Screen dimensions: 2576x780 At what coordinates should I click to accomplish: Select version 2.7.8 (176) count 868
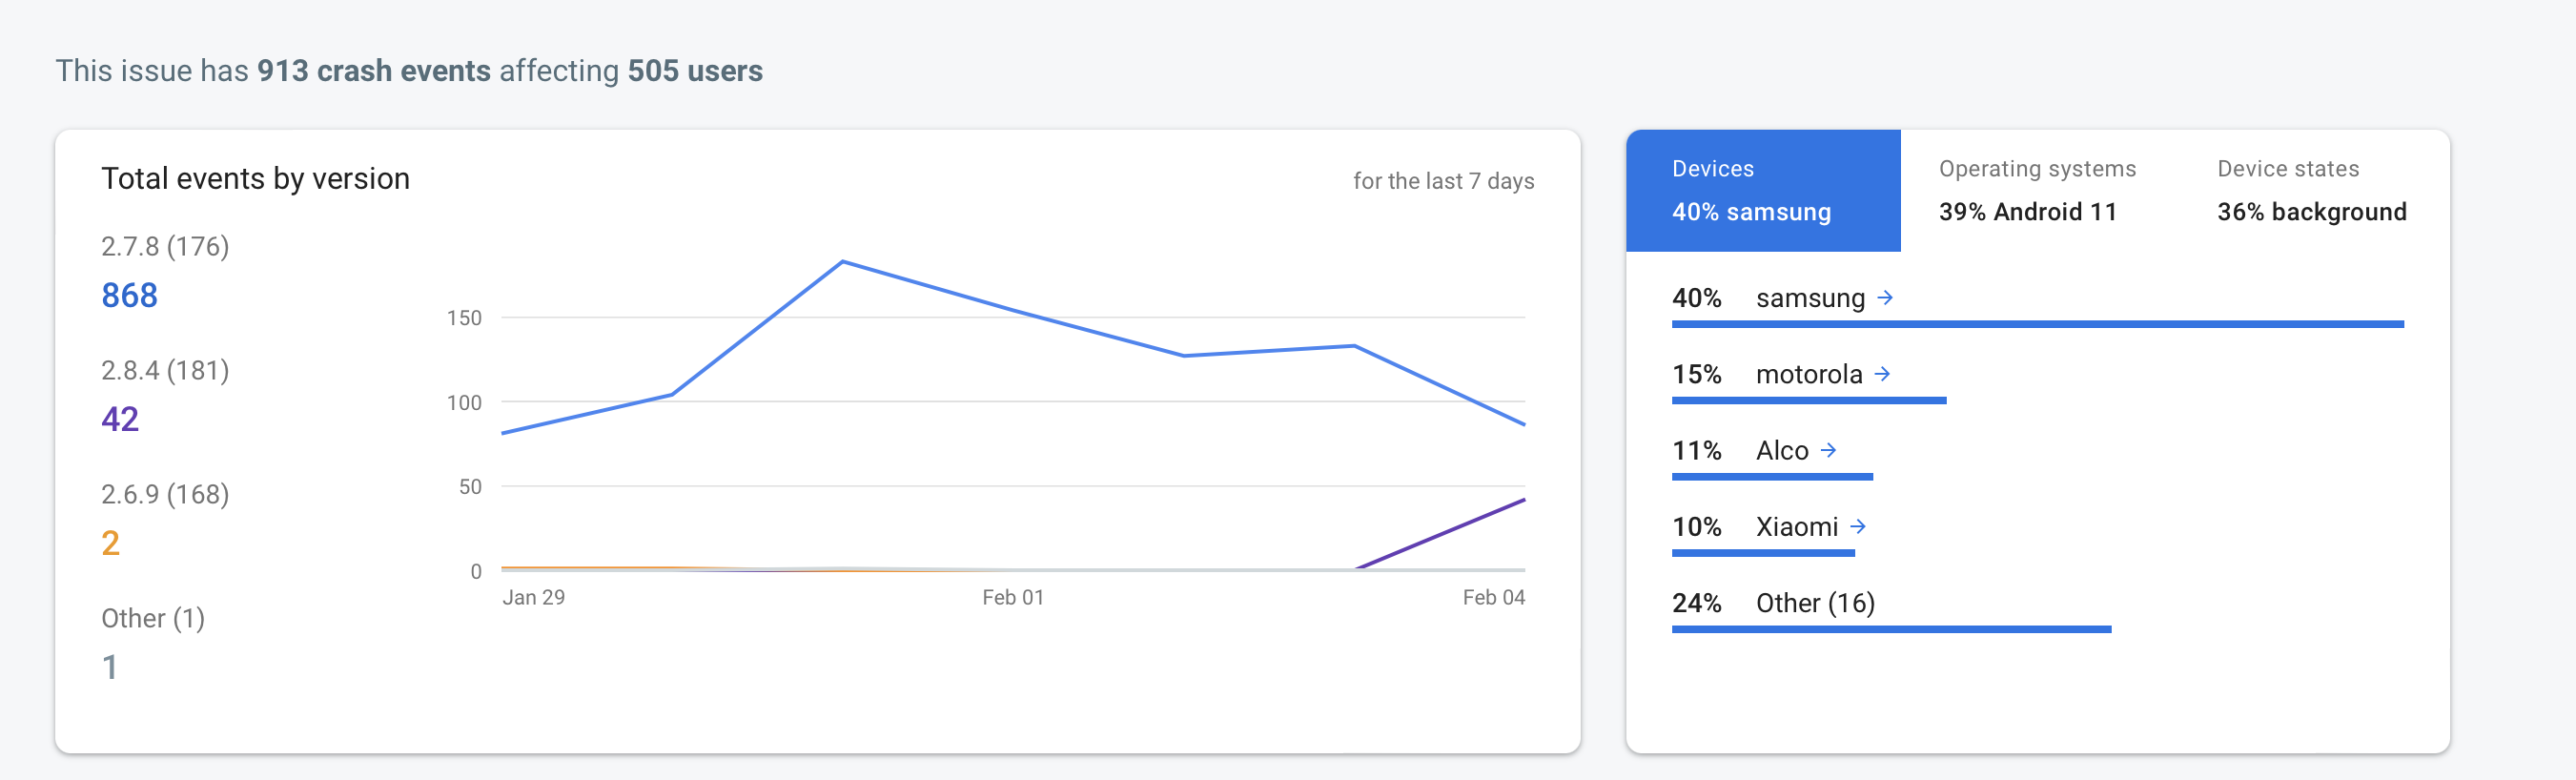pyautogui.click(x=130, y=295)
